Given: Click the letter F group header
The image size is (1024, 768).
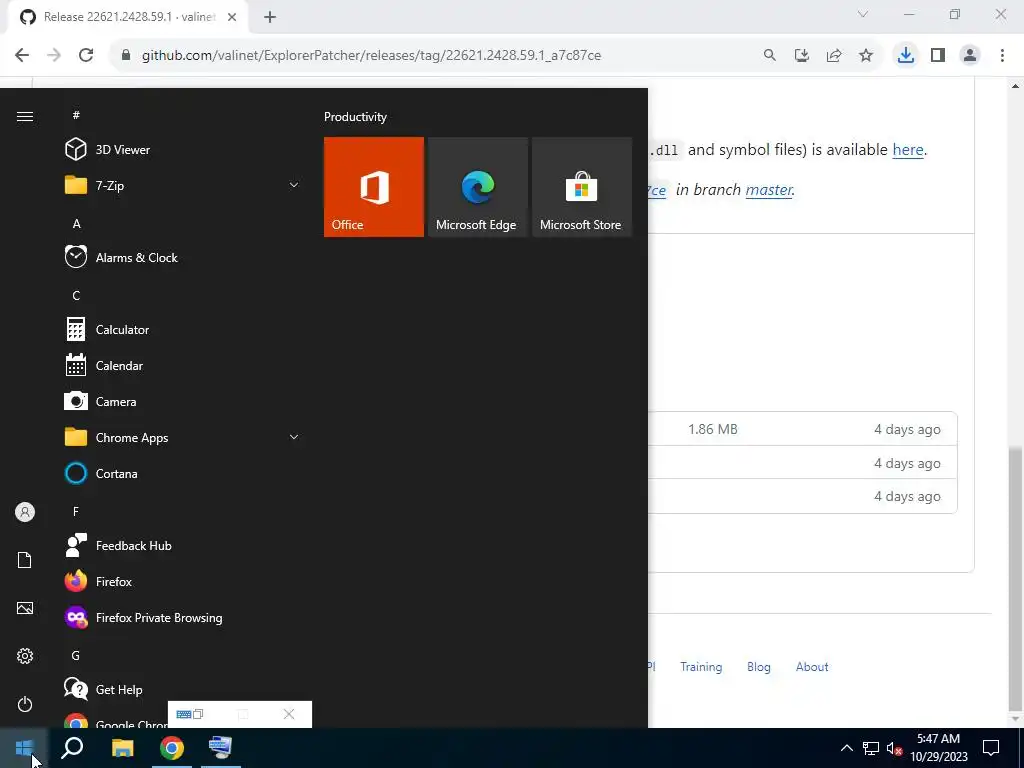Looking at the screenshot, I should [x=76, y=511].
